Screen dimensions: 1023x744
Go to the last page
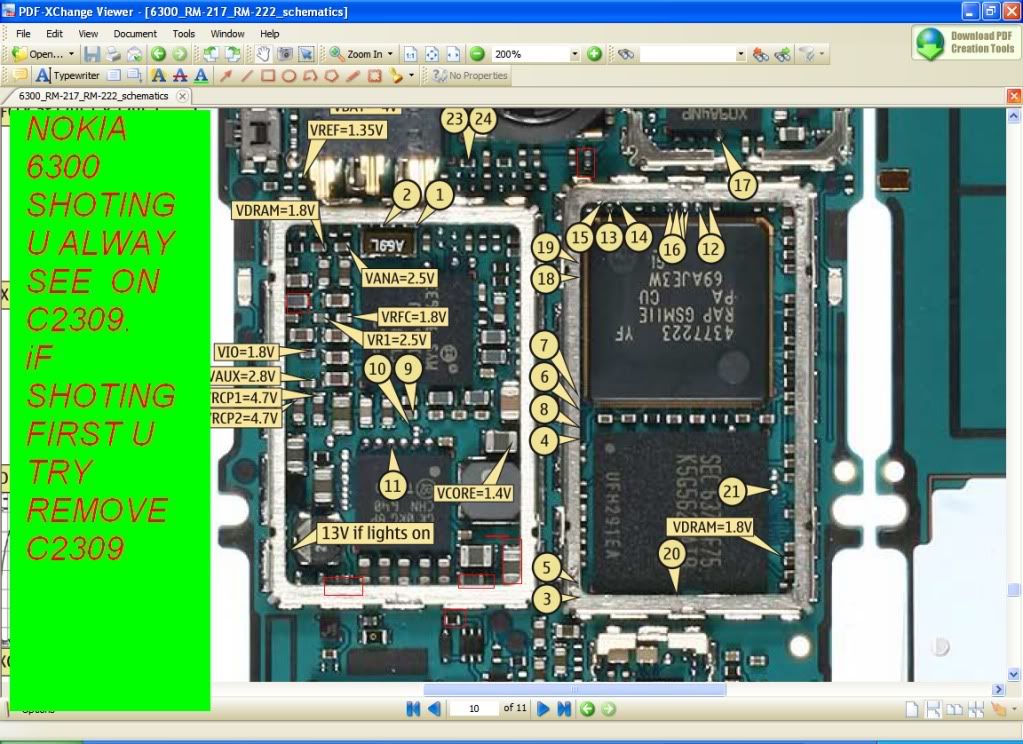tap(564, 709)
